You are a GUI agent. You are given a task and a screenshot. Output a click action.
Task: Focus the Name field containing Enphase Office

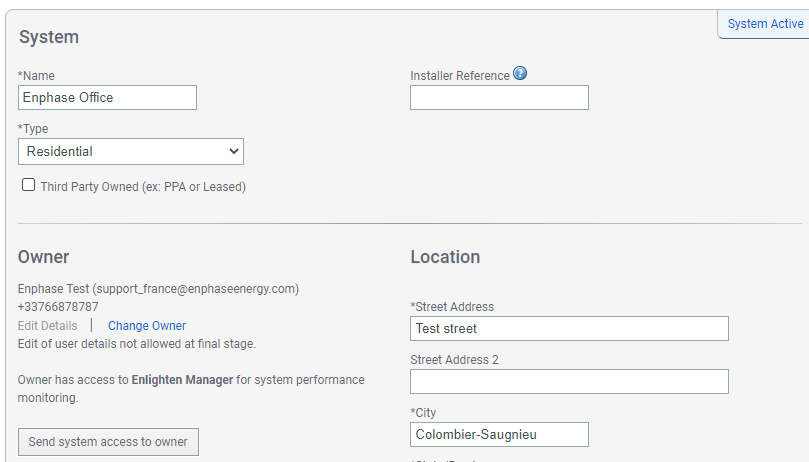tap(108, 97)
